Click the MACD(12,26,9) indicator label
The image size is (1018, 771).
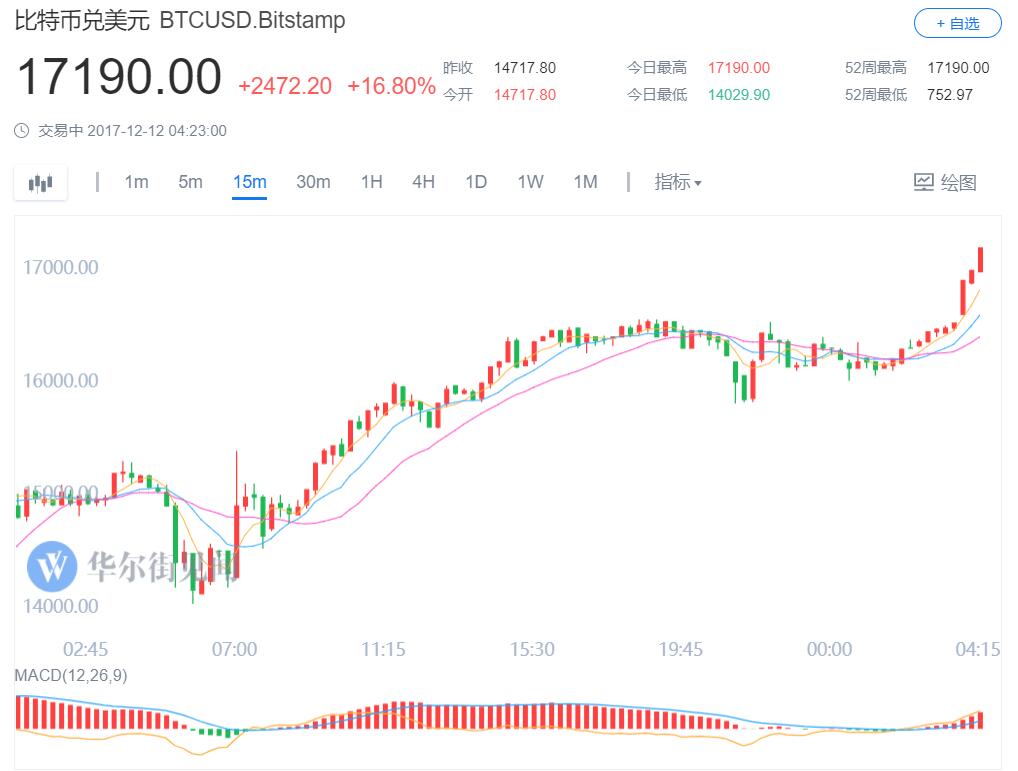(71, 676)
